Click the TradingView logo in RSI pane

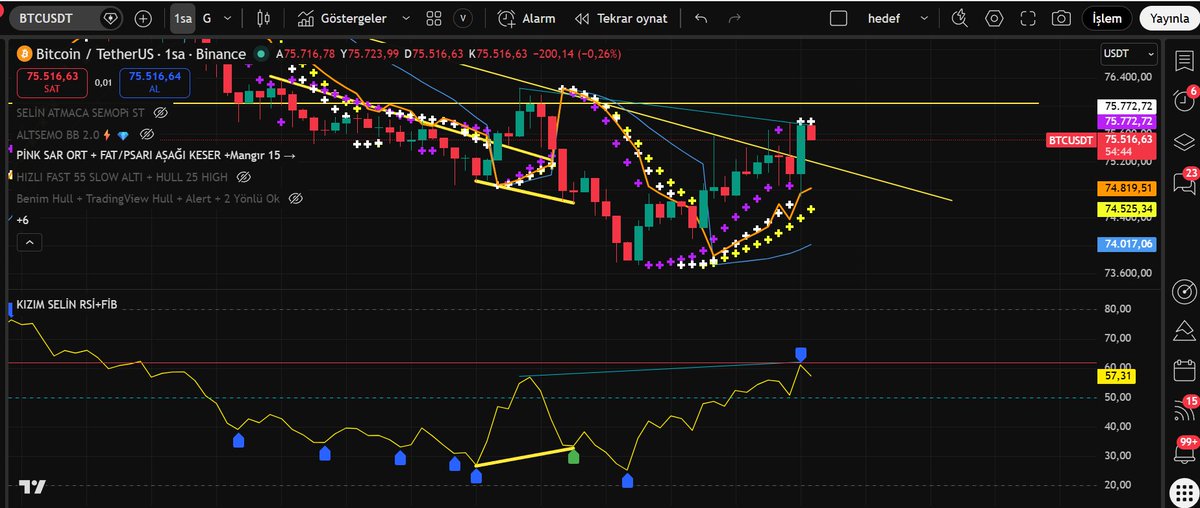(32, 487)
